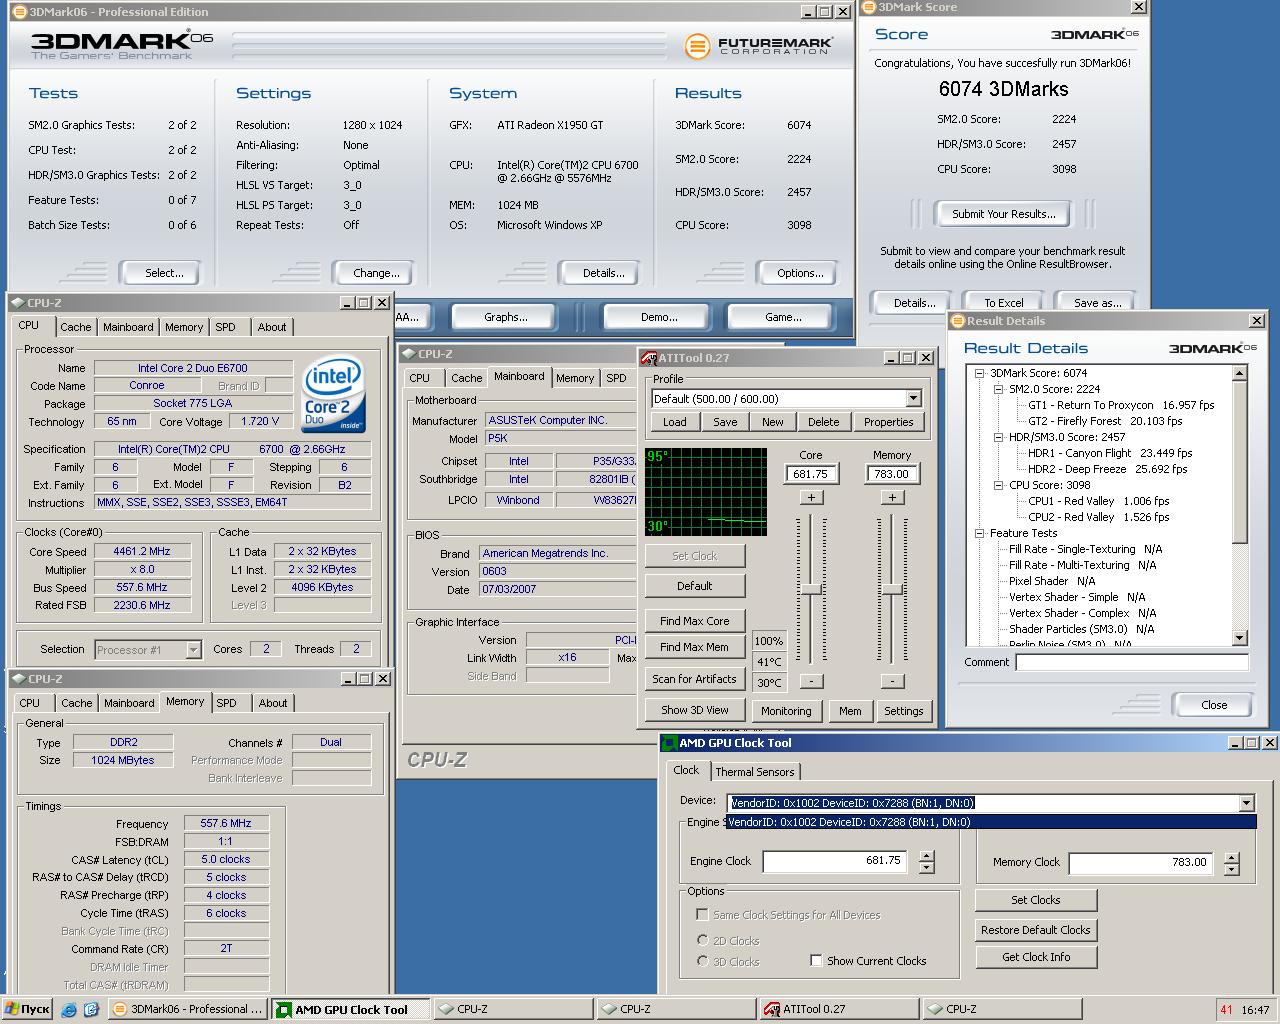The image size is (1280, 1024).
Task: Switch to 3DMark06 via its taskbar button
Action: pyautogui.click(x=187, y=1010)
